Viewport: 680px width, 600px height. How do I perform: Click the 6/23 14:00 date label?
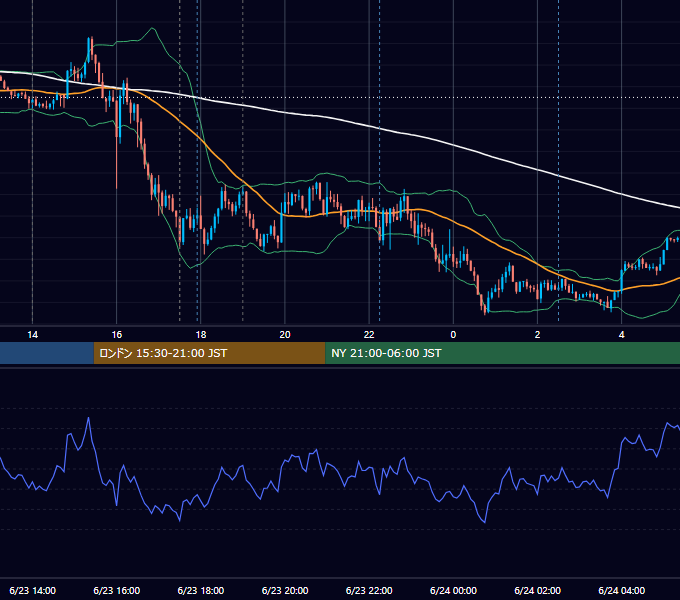[x=33, y=590]
